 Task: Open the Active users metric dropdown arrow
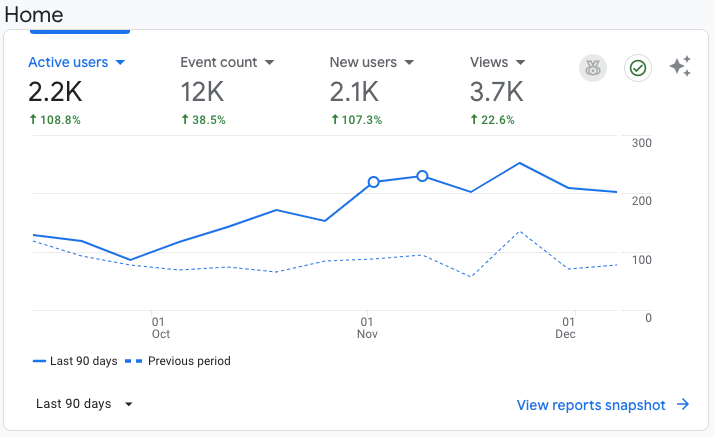(x=121, y=63)
